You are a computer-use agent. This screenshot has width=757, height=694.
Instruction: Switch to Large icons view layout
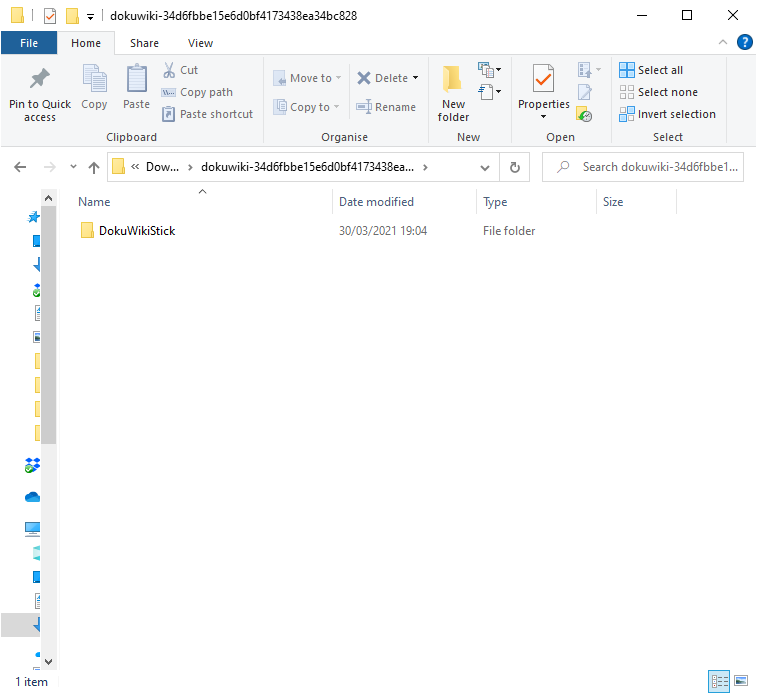[741, 681]
